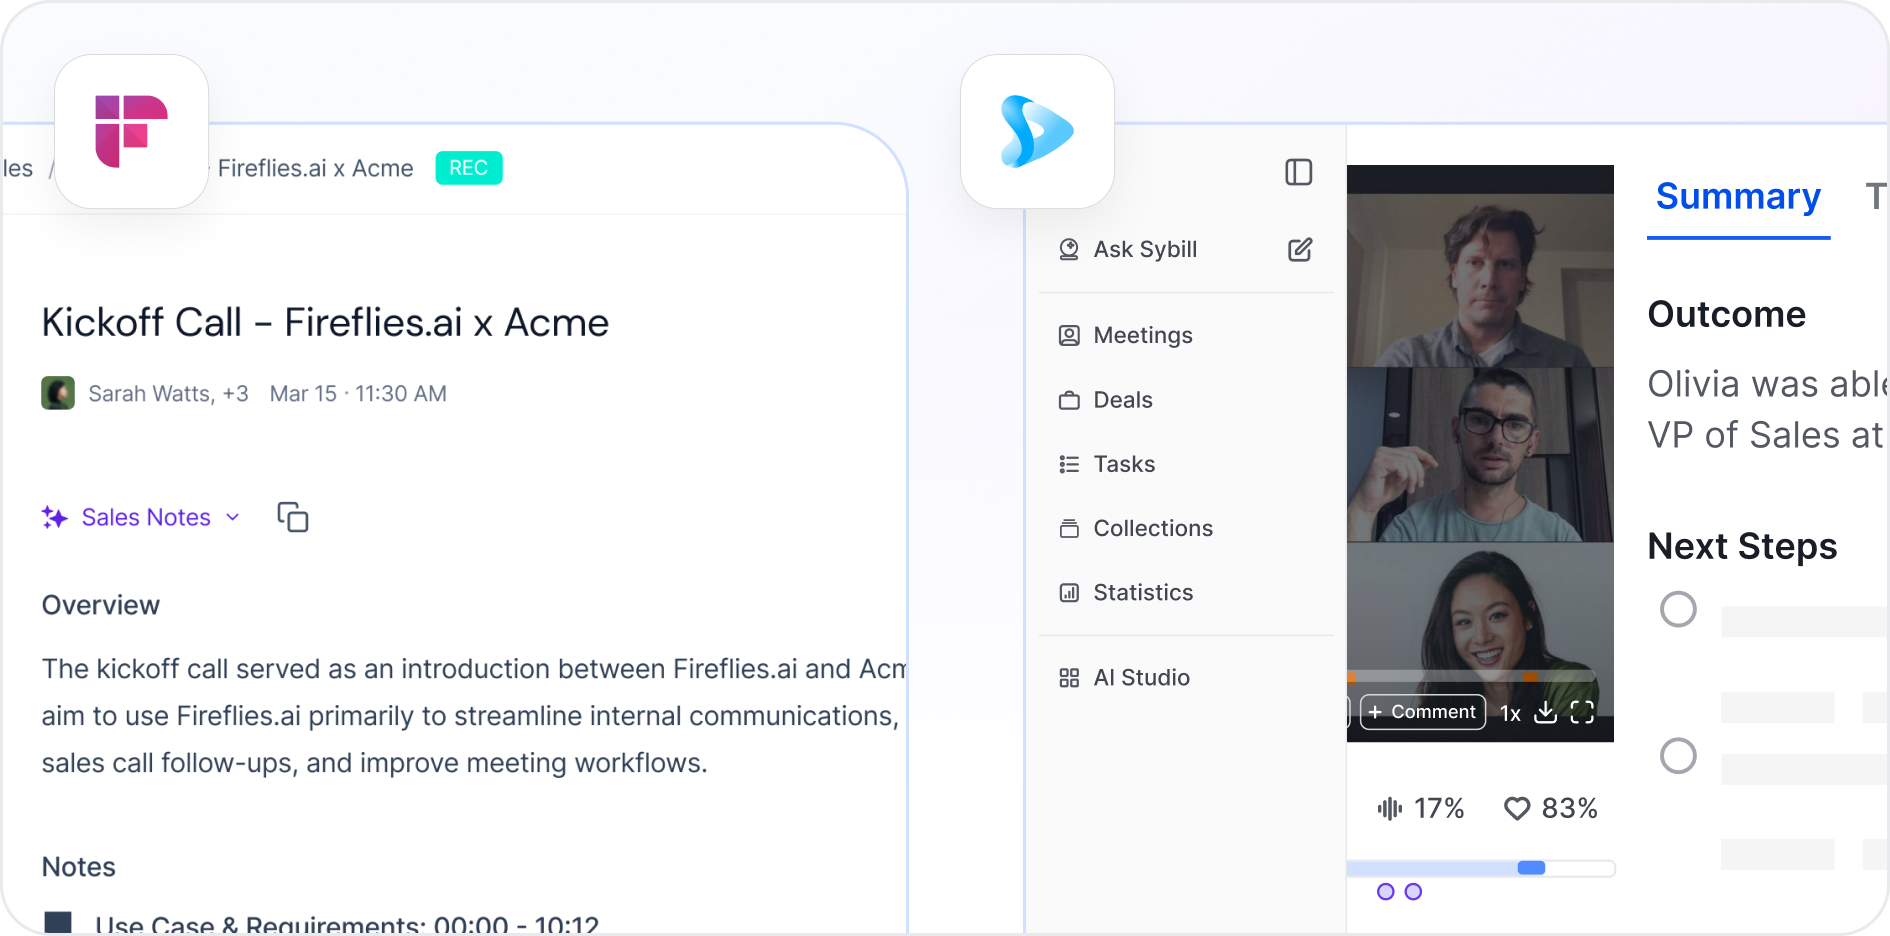Check the first Next Steps circle
This screenshot has height=936, width=1890.
1678,609
